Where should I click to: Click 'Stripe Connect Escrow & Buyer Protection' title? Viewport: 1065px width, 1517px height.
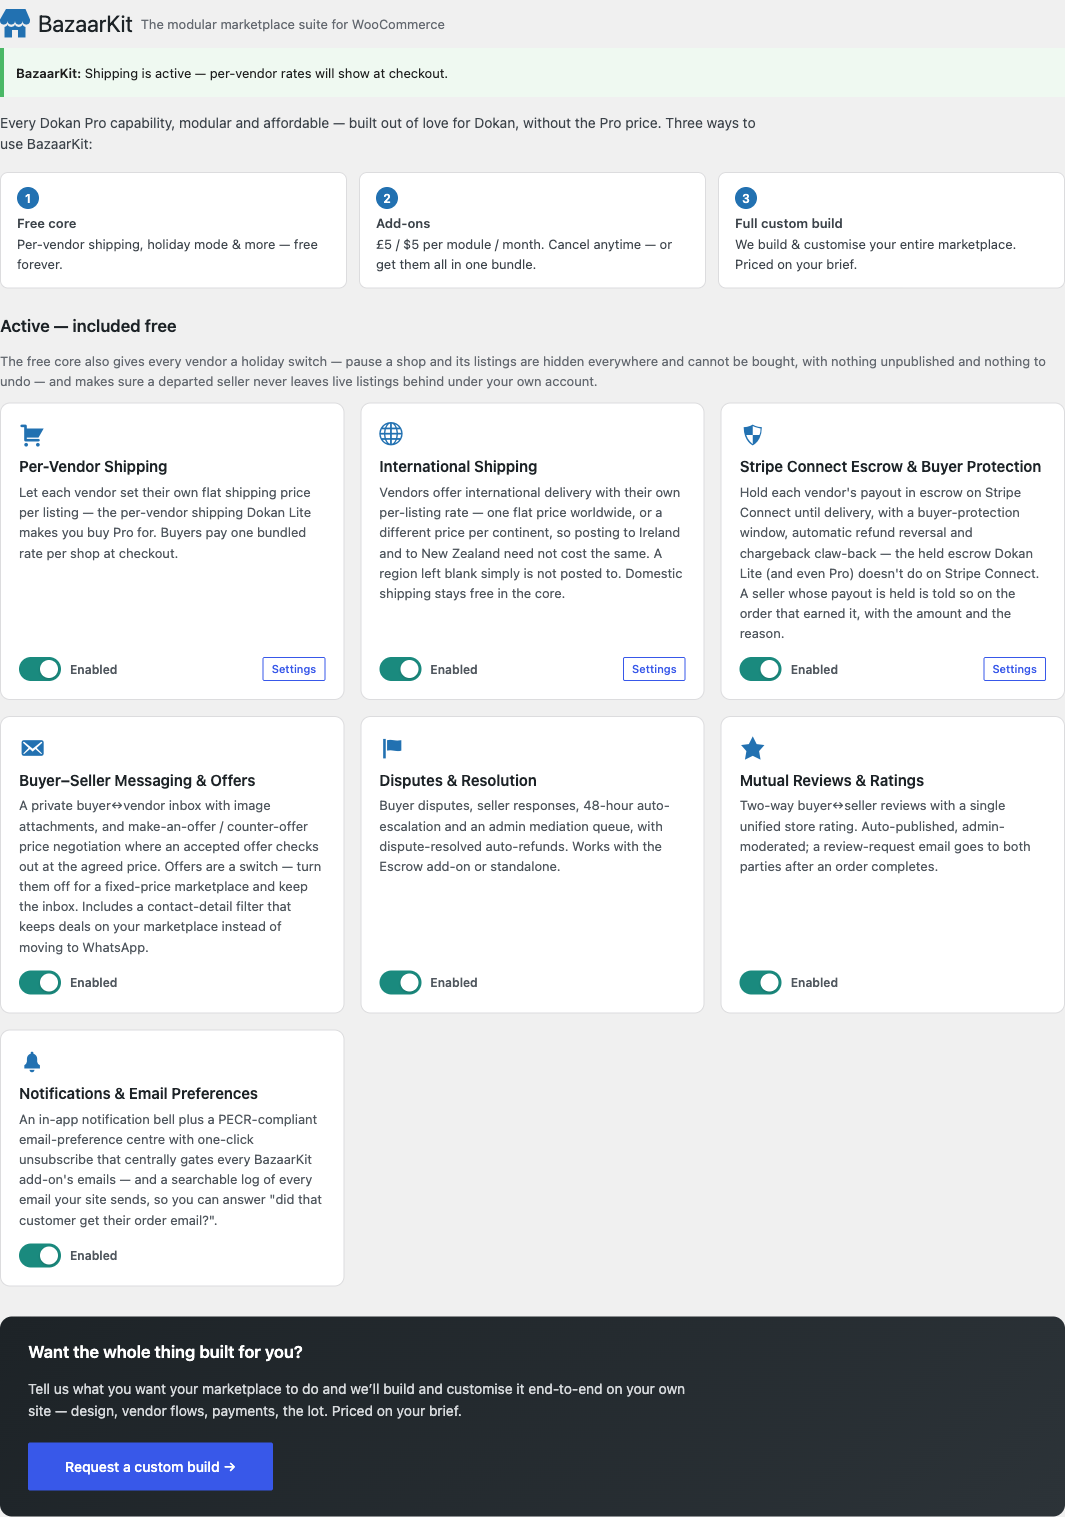(x=890, y=466)
